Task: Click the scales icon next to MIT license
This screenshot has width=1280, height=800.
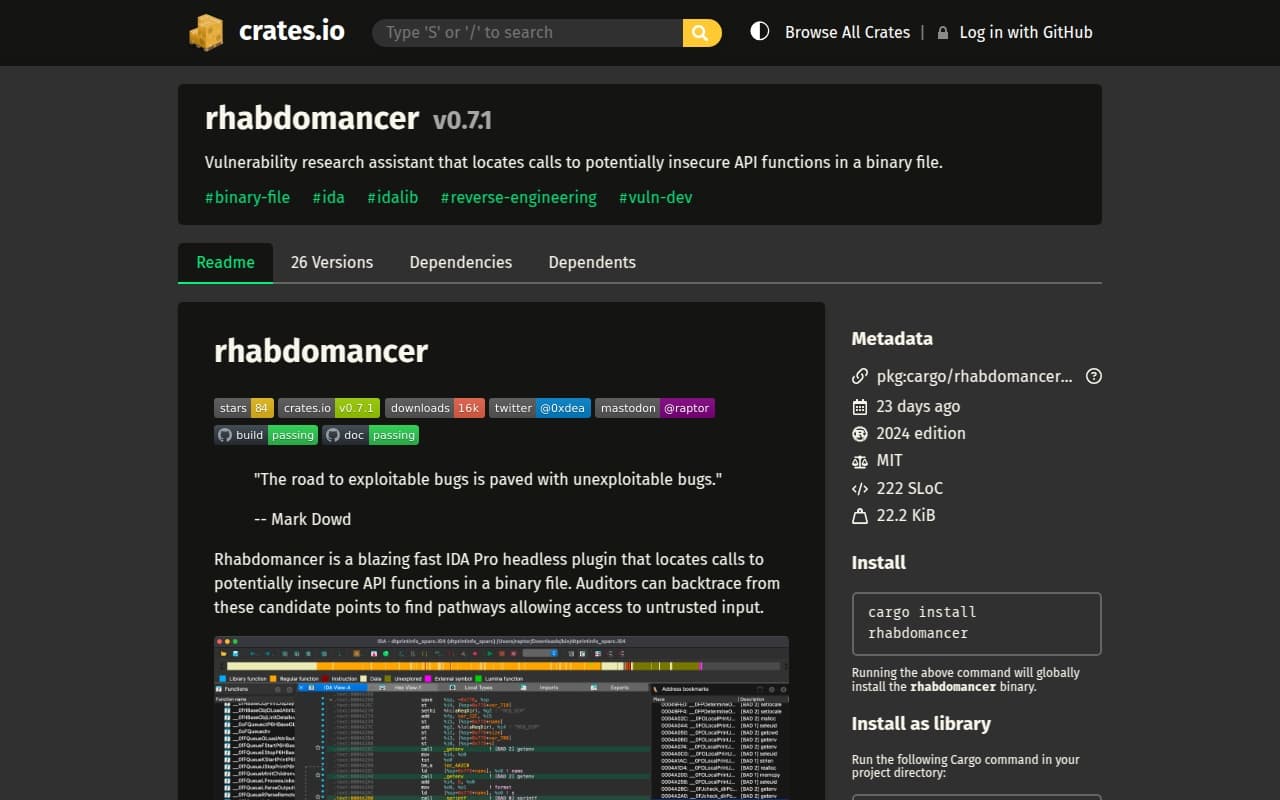Action: [860, 461]
